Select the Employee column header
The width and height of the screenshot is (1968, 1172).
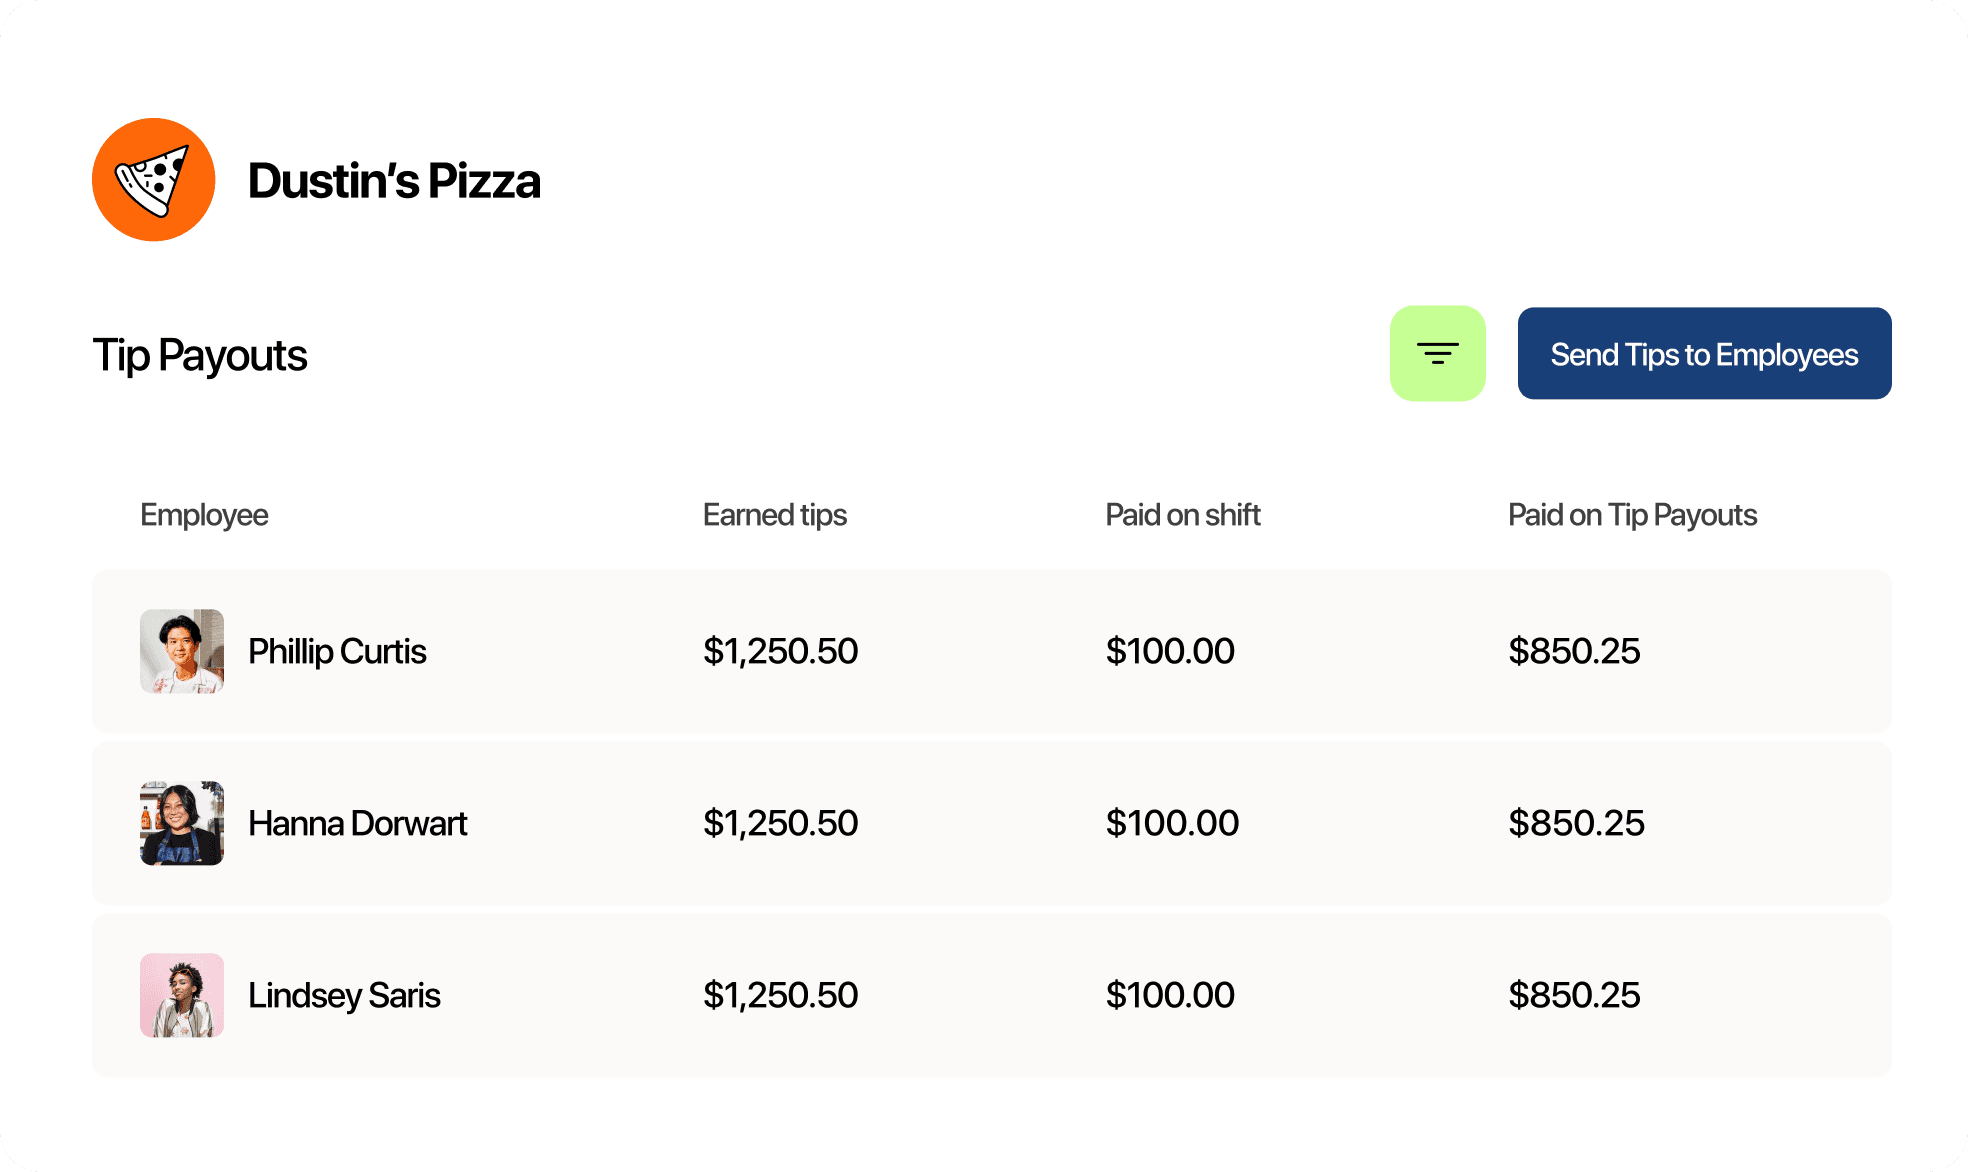(204, 514)
